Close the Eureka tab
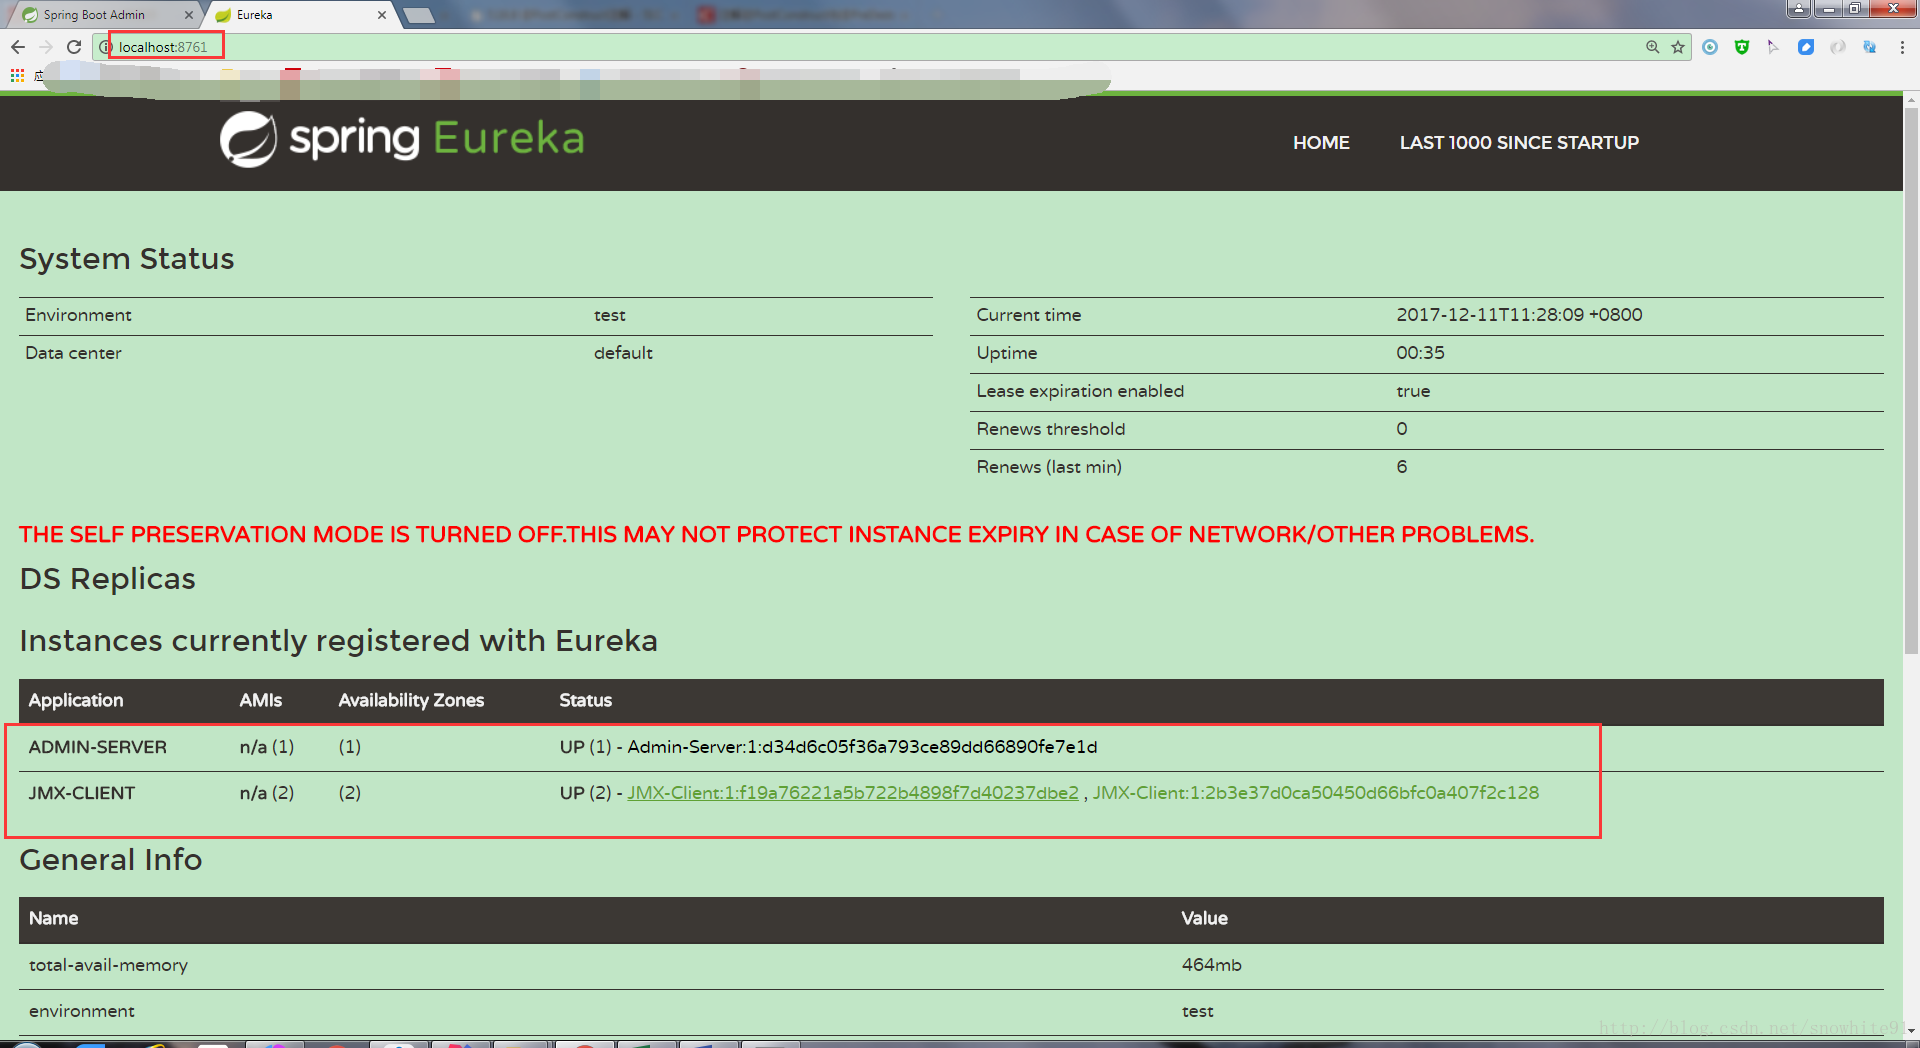The height and width of the screenshot is (1048, 1920). click(x=381, y=15)
